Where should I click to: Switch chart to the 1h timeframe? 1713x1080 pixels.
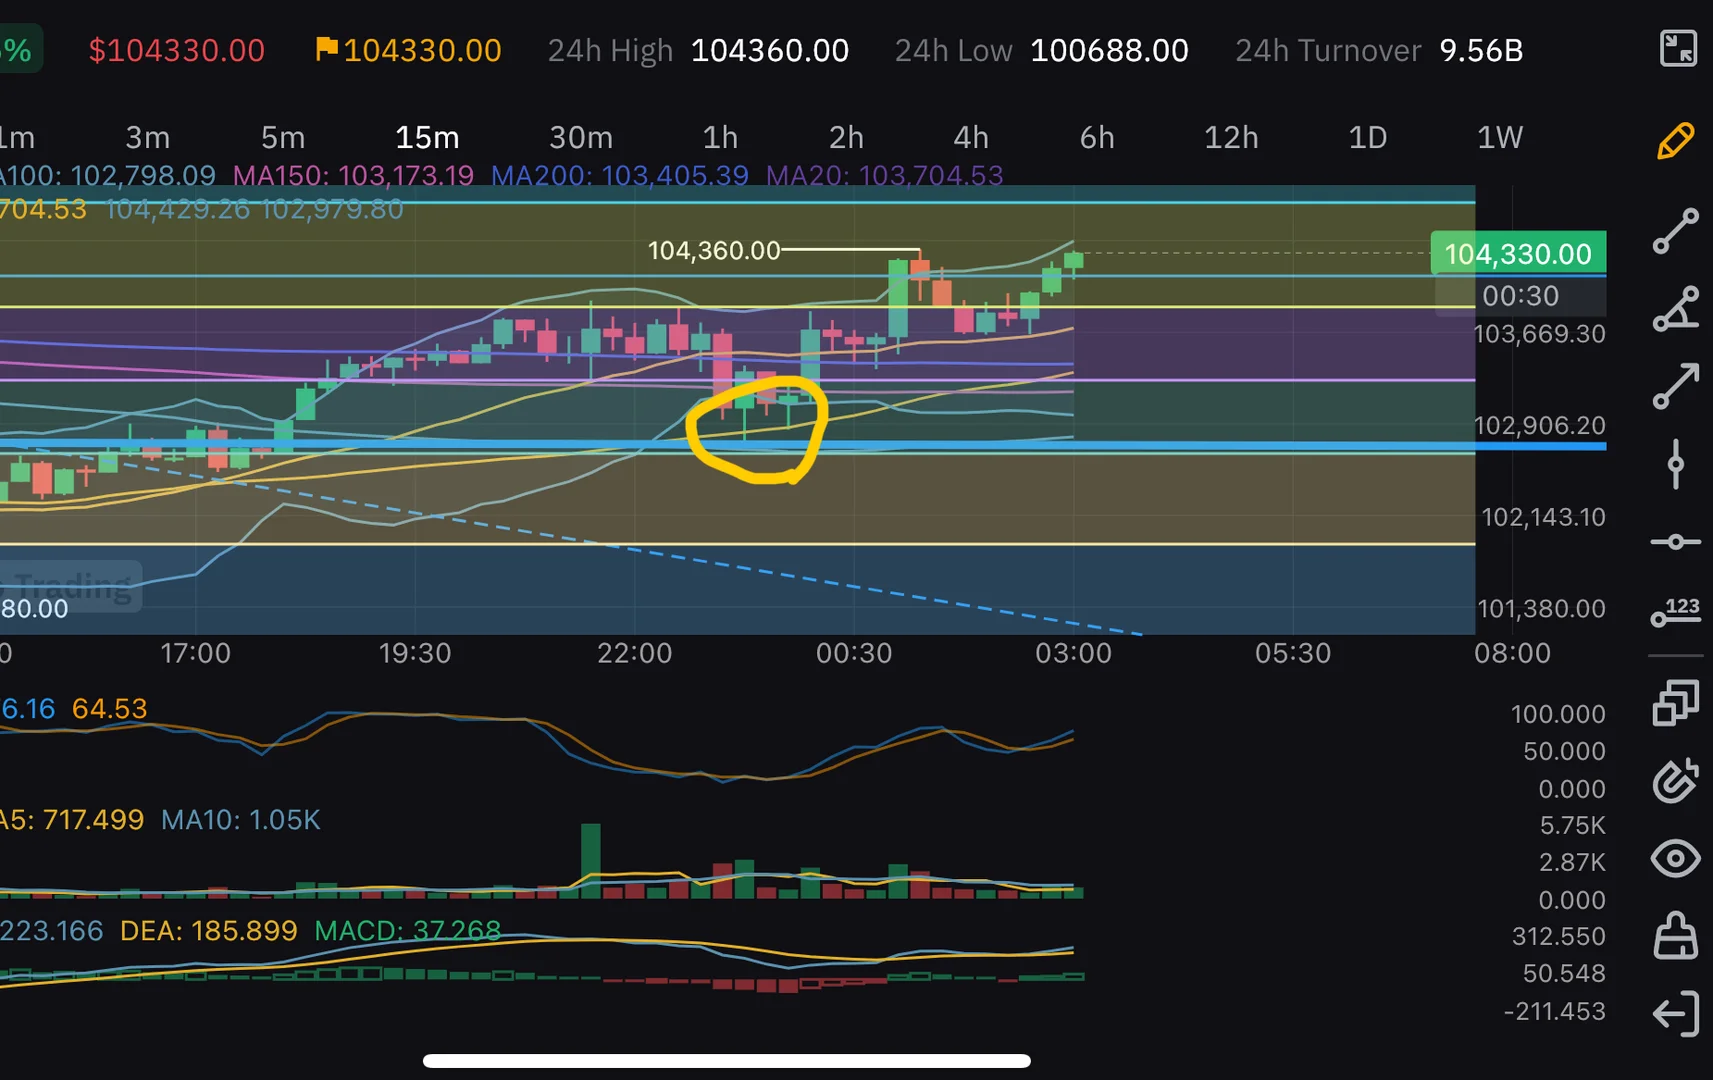[x=720, y=137]
